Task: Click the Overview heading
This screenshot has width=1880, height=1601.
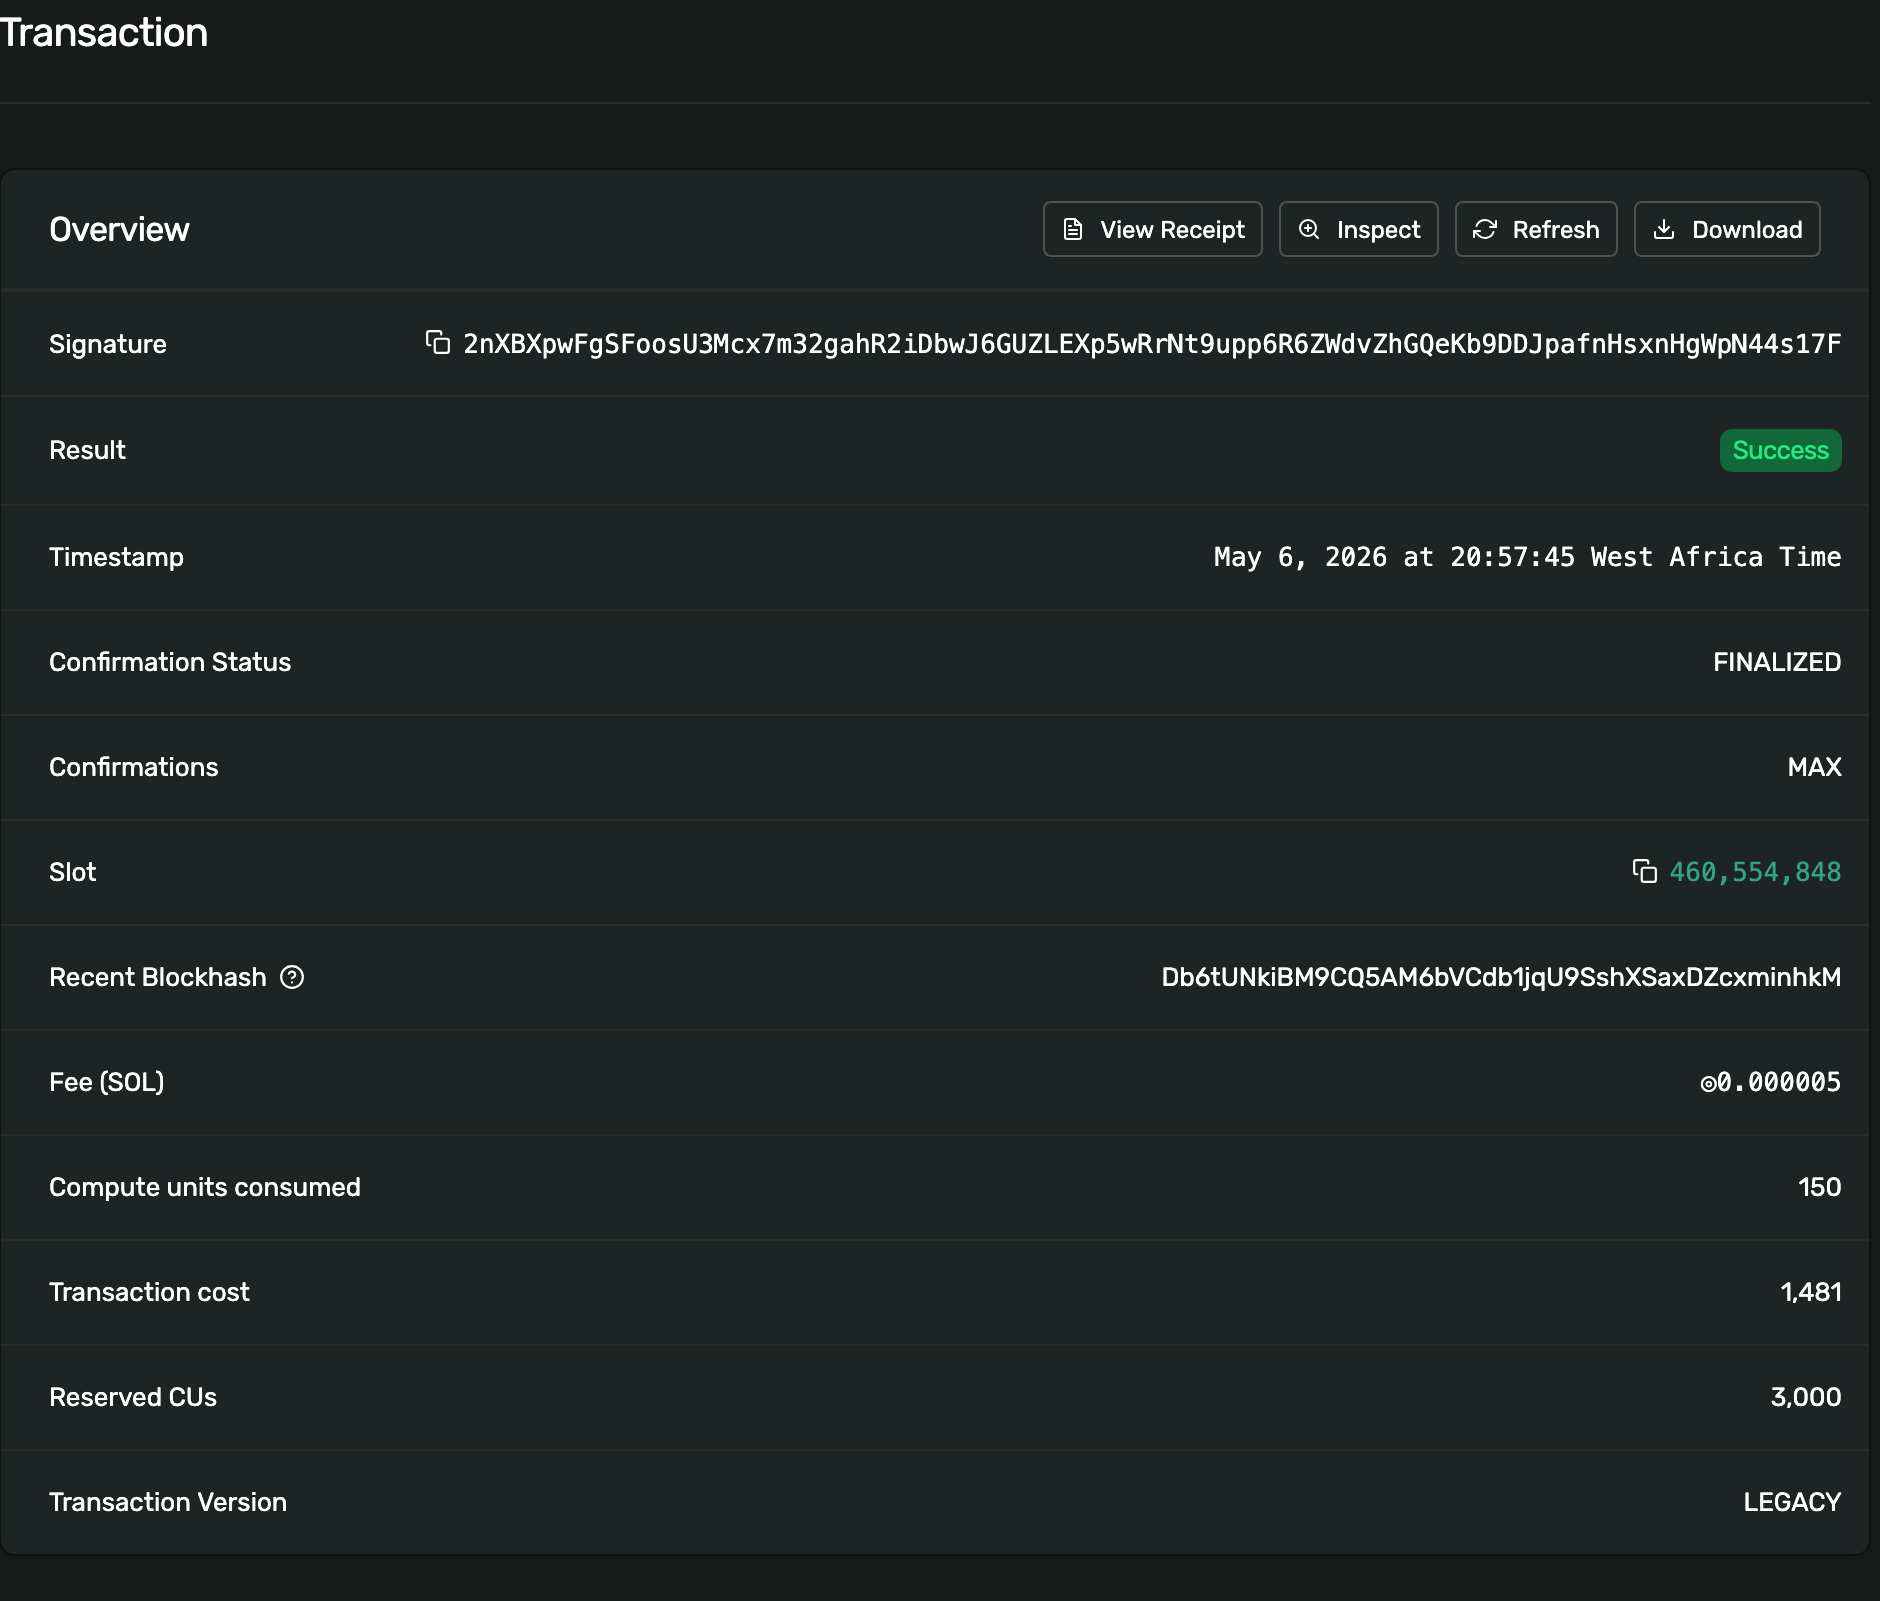Action: [119, 229]
